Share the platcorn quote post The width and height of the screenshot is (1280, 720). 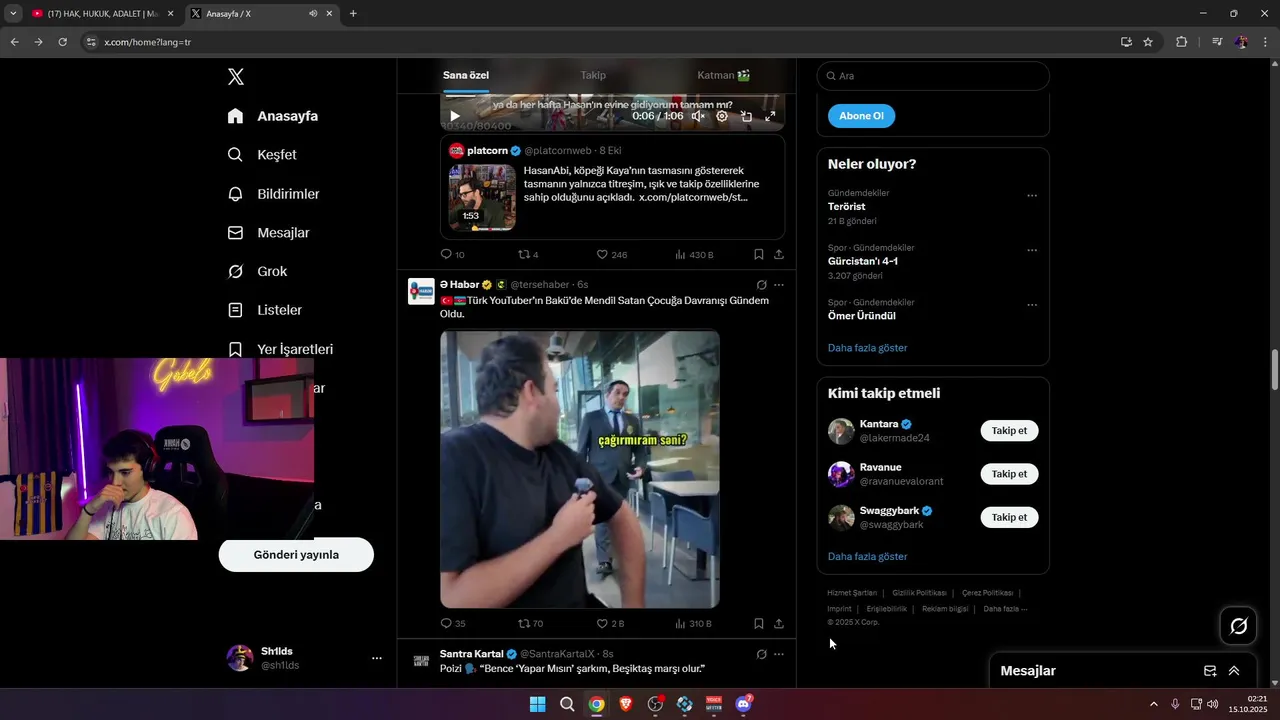[x=779, y=255]
